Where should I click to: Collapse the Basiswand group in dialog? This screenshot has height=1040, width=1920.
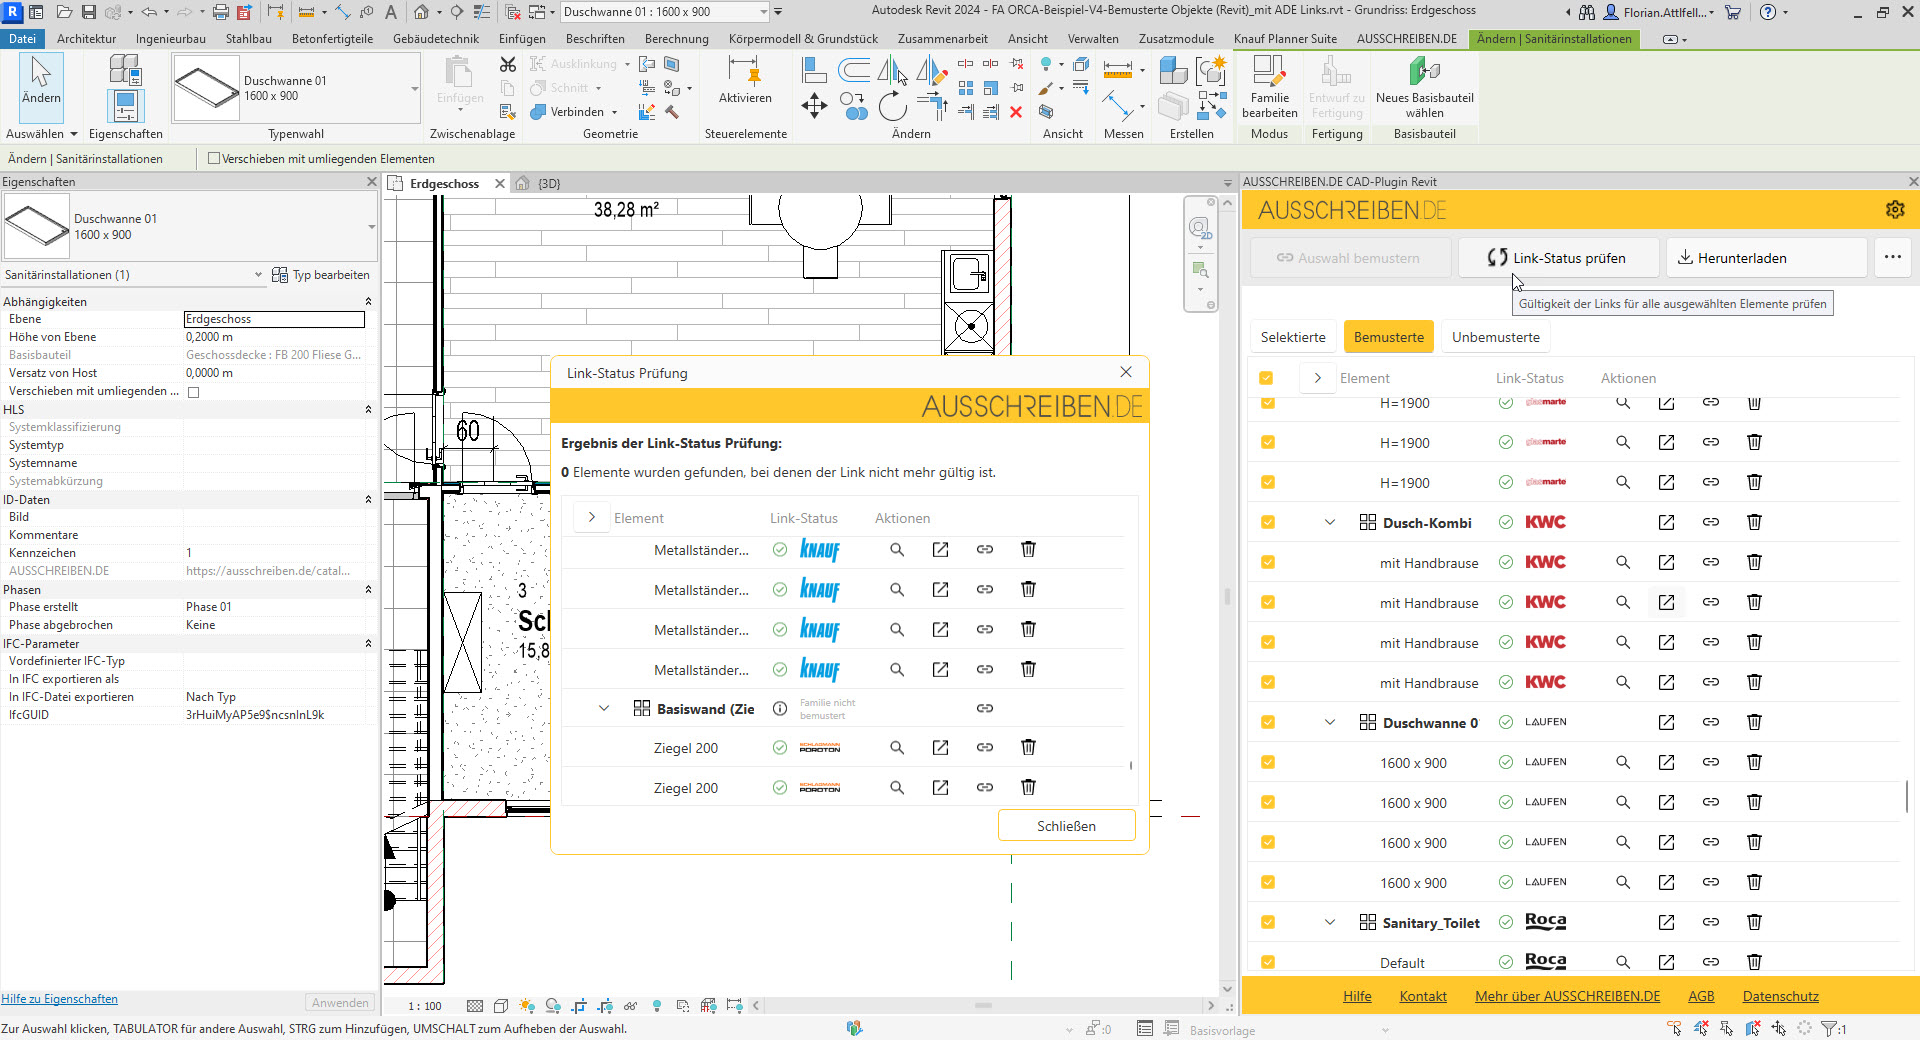tap(604, 708)
